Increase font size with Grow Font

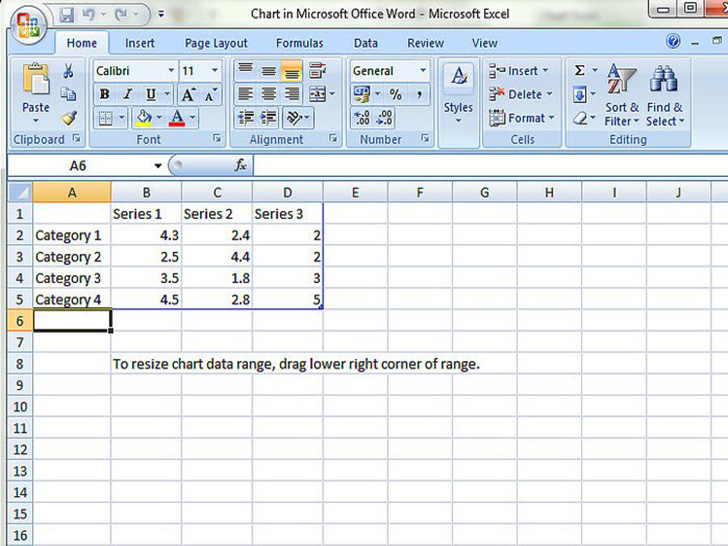click(188, 95)
